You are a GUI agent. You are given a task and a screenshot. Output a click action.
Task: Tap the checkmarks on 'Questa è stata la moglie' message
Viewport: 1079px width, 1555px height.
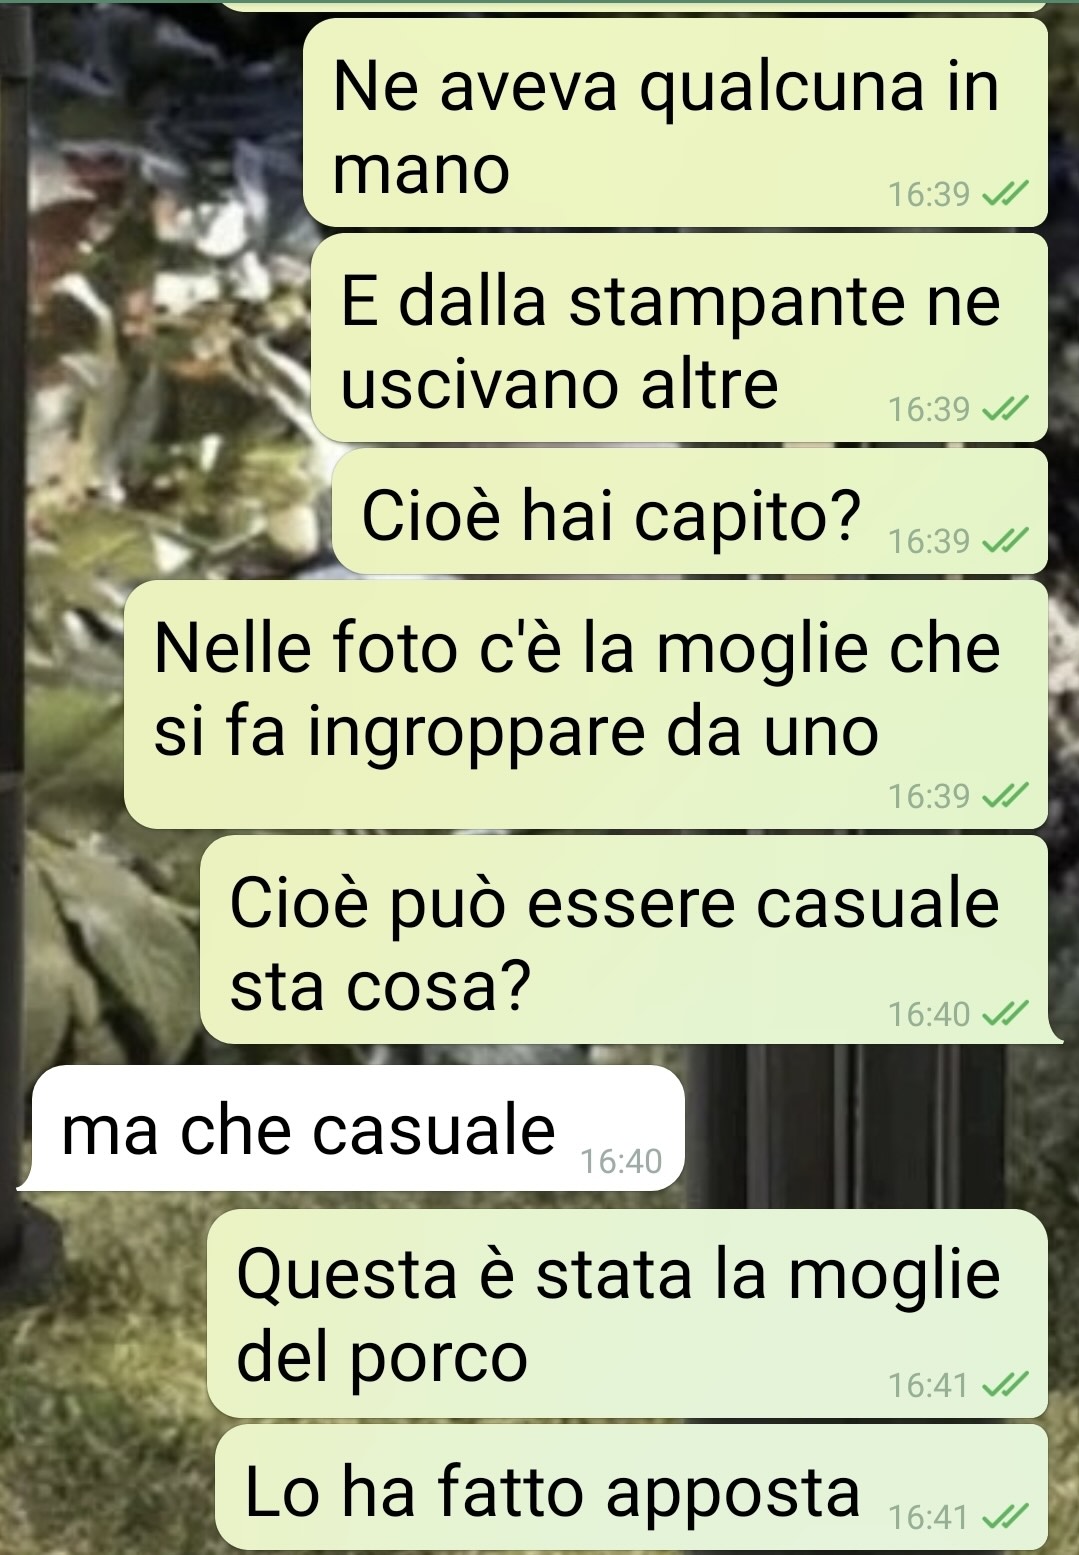(x=1004, y=1385)
